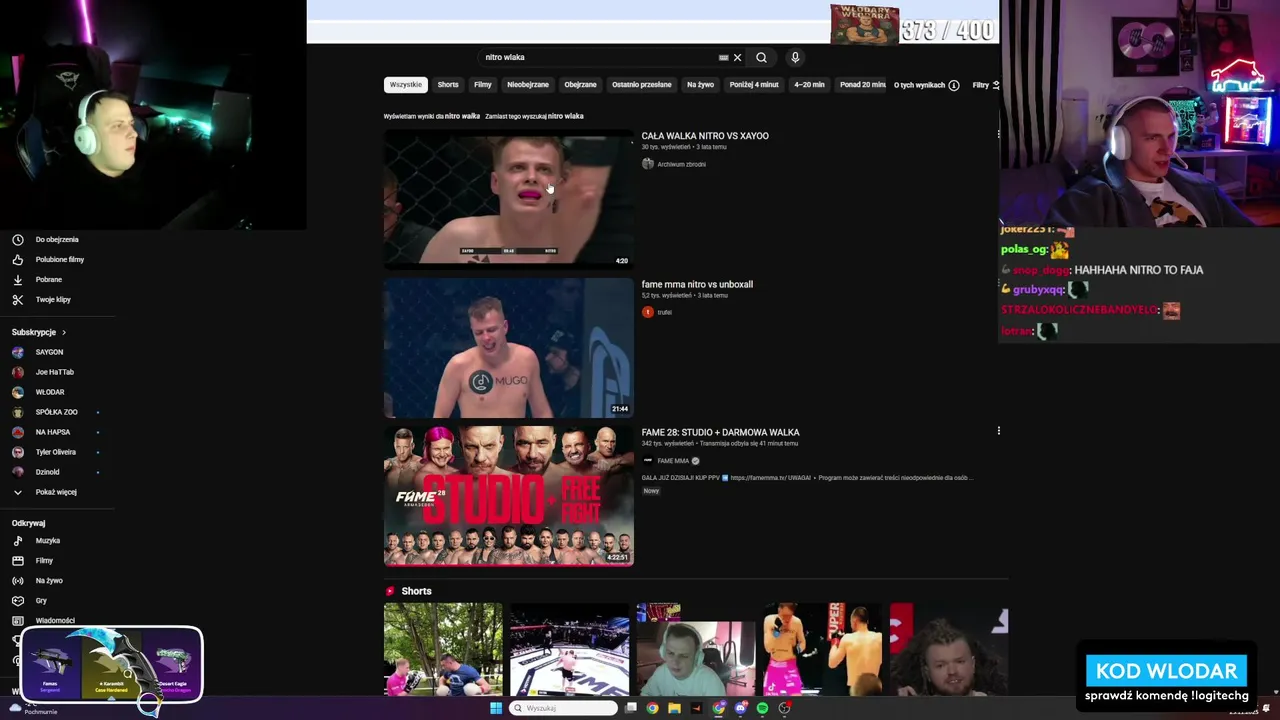Open fame mma nitro vs unboxall title
Viewport: 1280px width, 720px height.
click(x=697, y=284)
